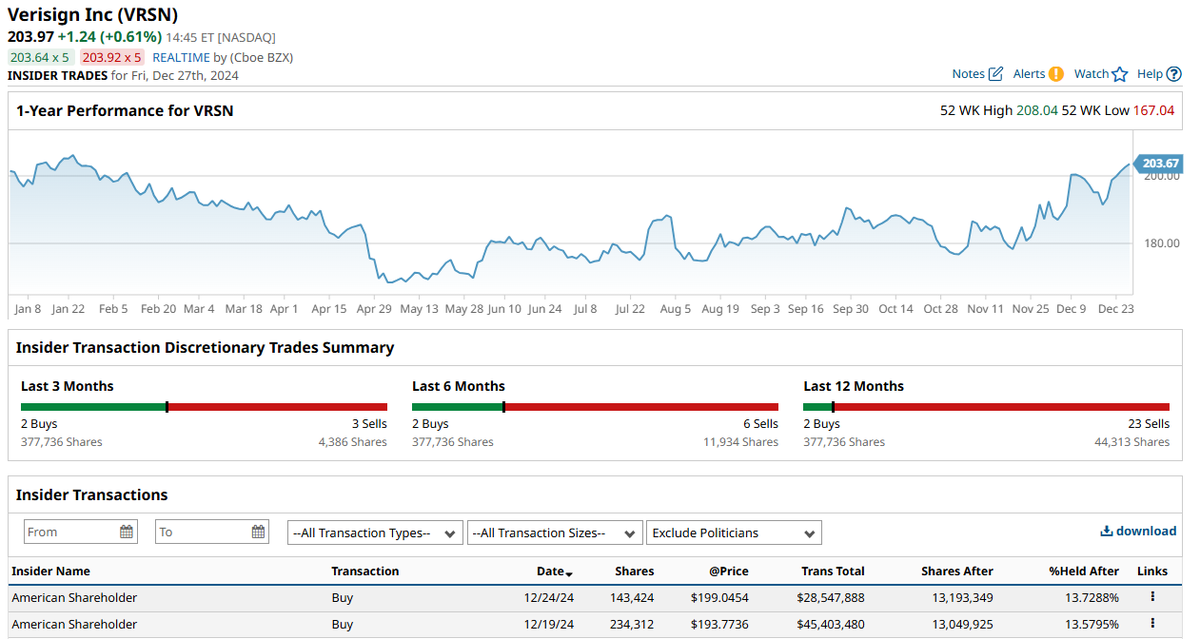Click the Watch link
1200x639 pixels.
click(x=1091, y=74)
